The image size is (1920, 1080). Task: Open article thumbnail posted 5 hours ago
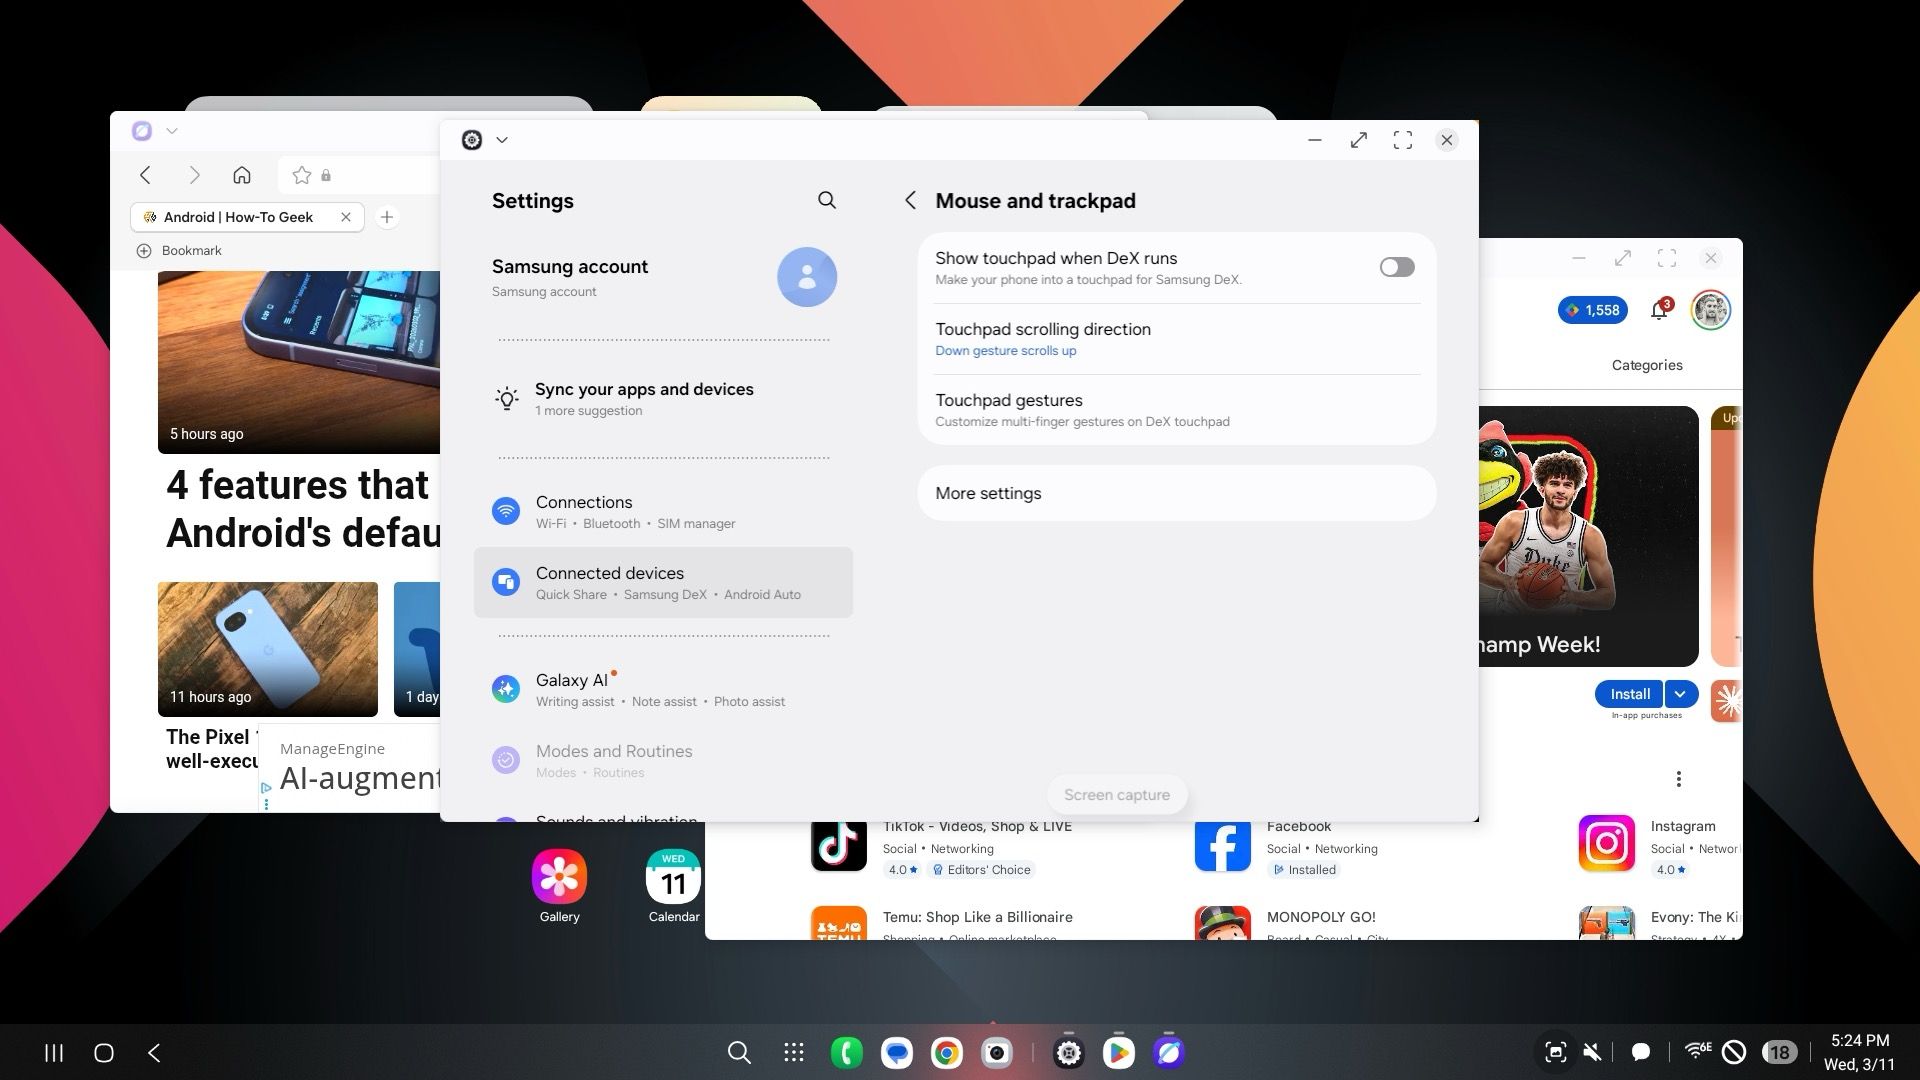[x=299, y=362]
